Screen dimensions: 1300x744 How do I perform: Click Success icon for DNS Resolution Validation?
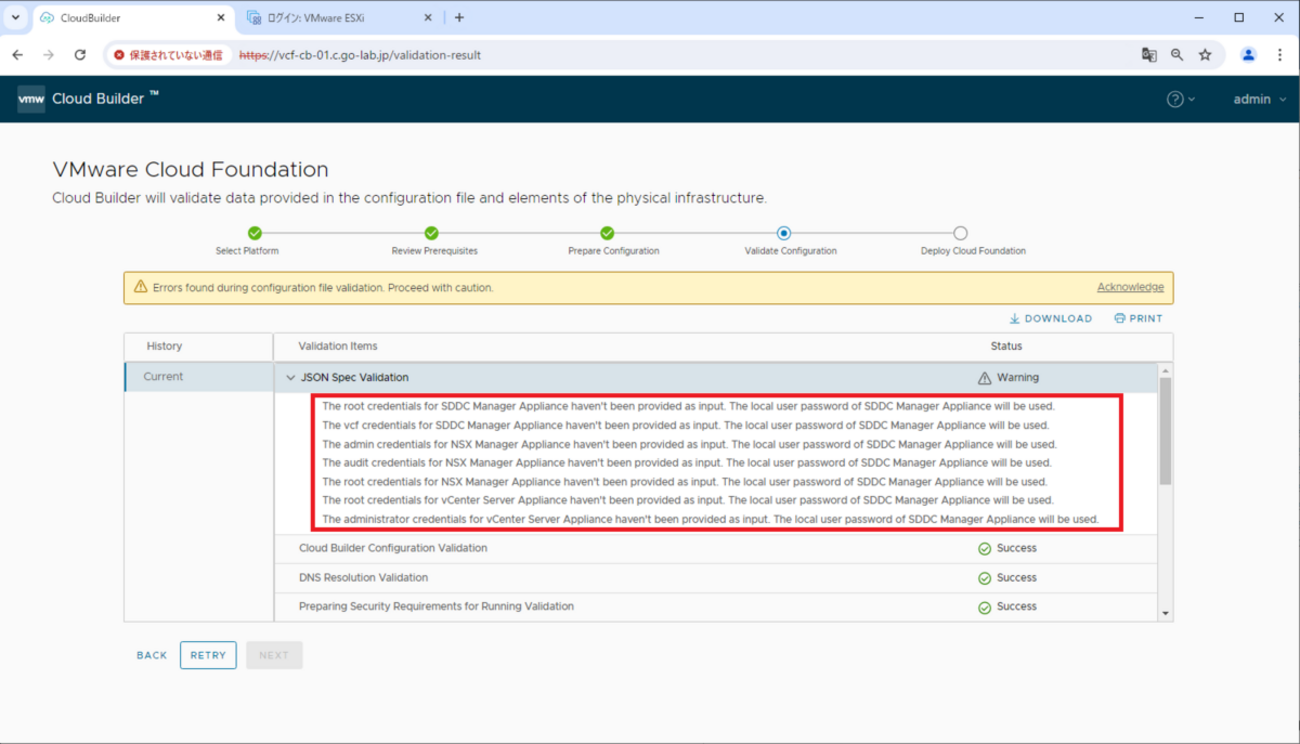point(984,578)
